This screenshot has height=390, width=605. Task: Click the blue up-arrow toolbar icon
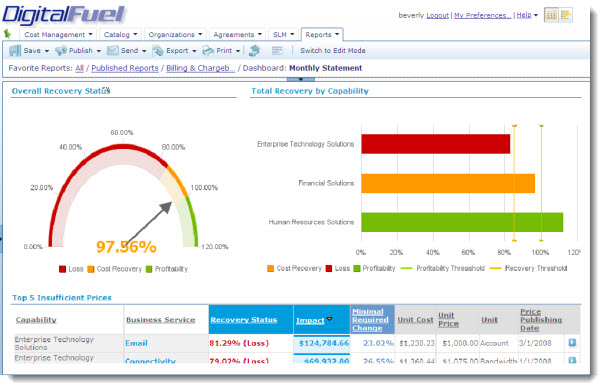pos(254,51)
